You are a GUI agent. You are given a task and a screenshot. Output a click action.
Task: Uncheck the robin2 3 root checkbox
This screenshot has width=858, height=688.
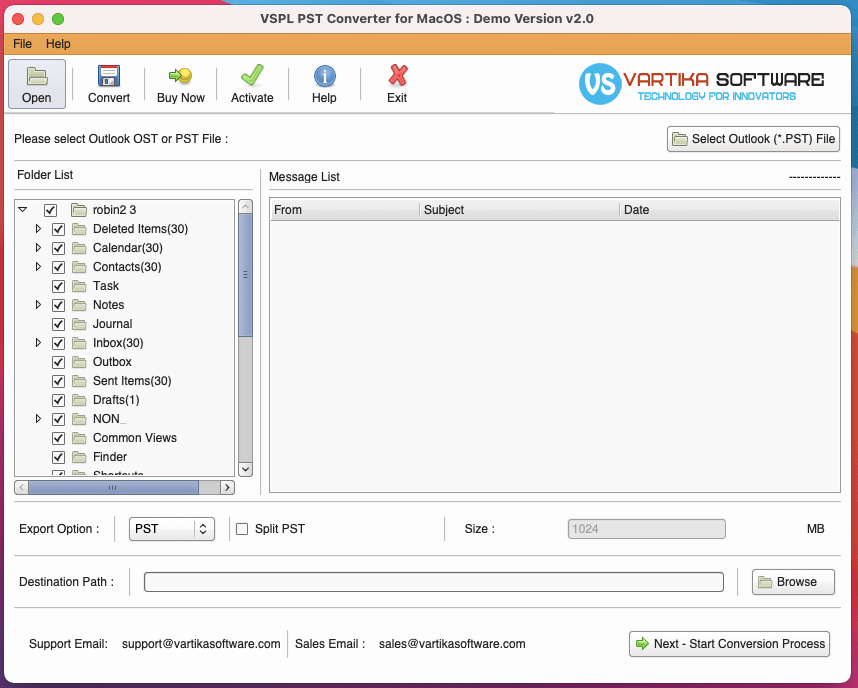[x=50, y=210]
